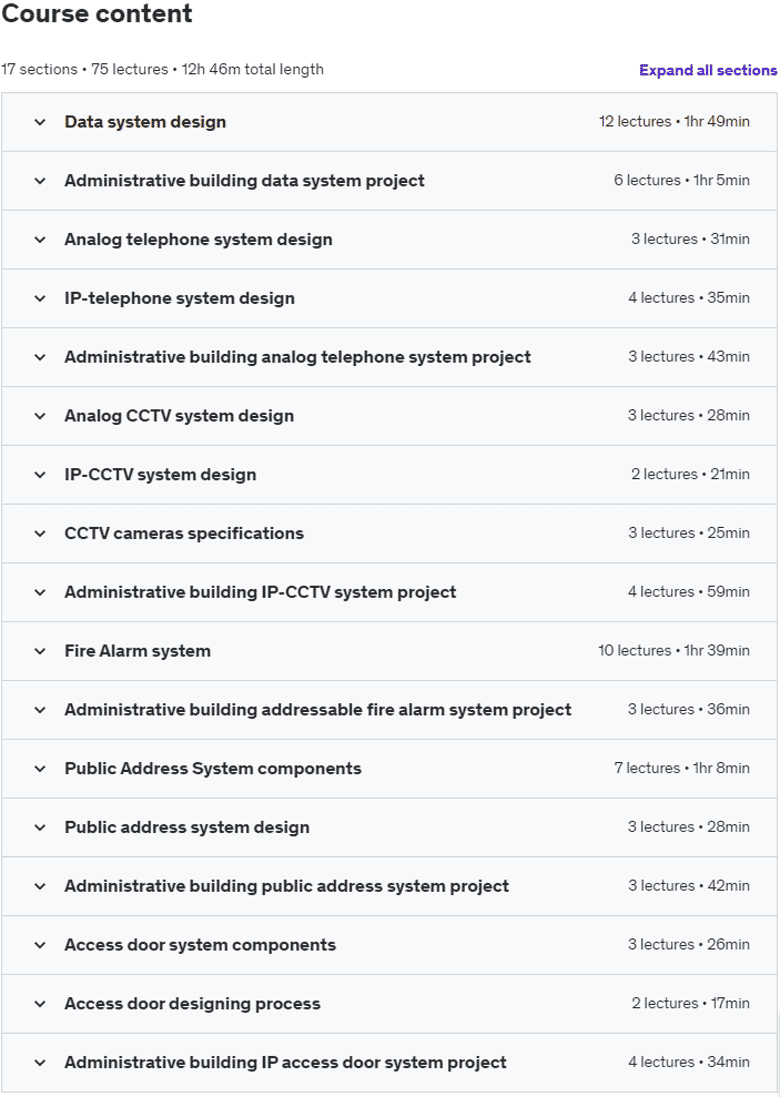780x1097 pixels.
Task: Toggle chevron beside Access door designing process
Action: tap(40, 1003)
